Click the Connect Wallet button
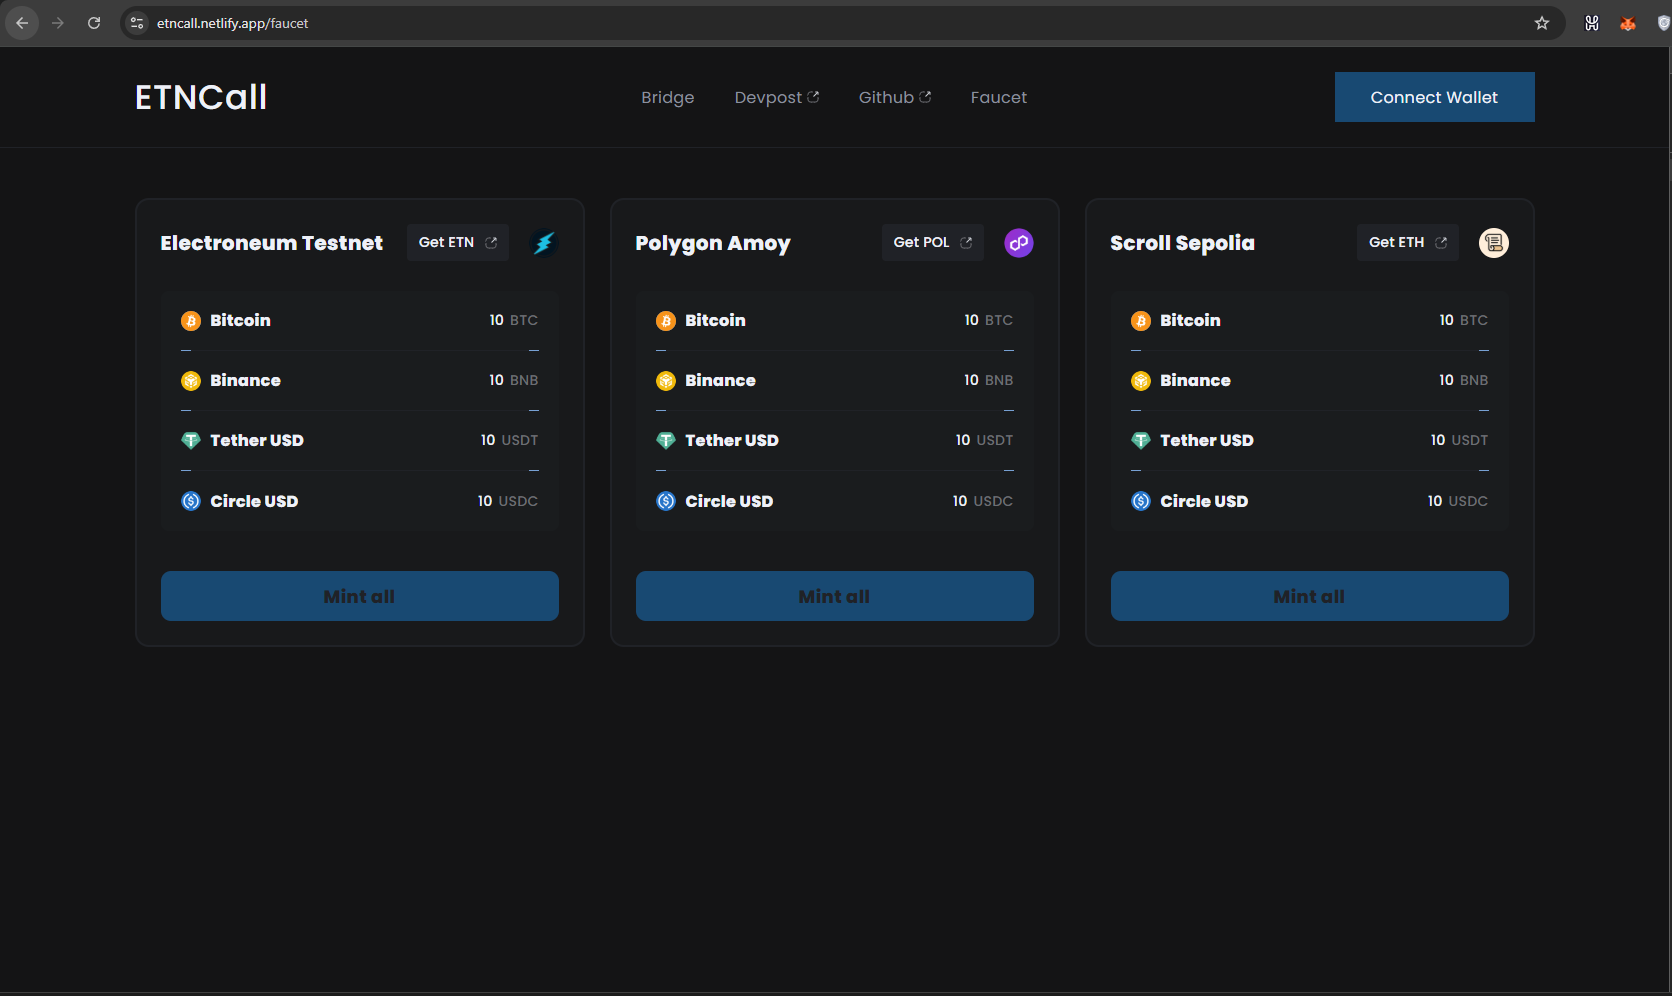 click(1435, 97)
